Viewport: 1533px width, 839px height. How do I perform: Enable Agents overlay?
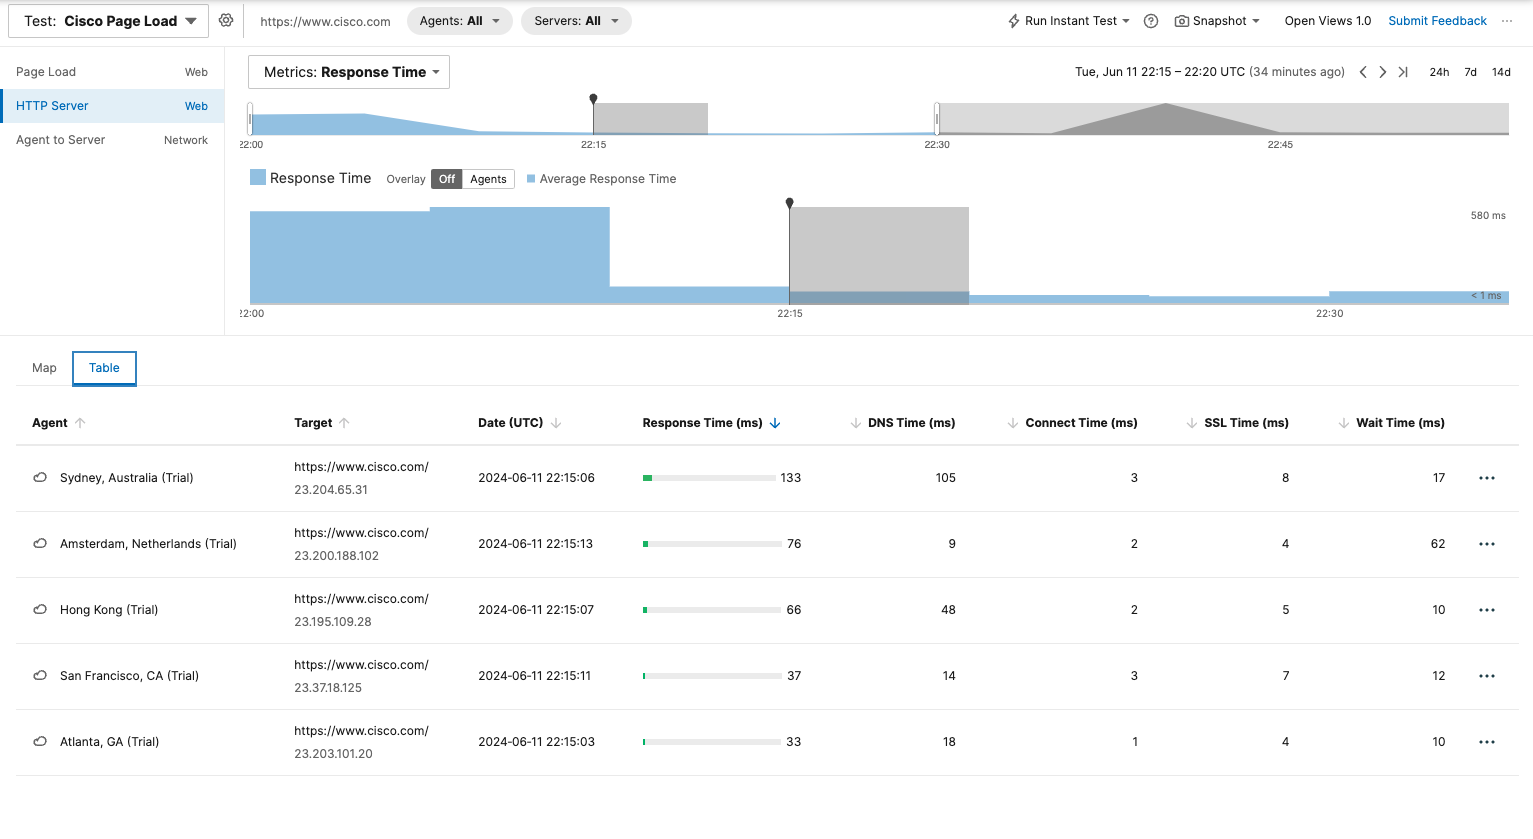pos(488,179)
